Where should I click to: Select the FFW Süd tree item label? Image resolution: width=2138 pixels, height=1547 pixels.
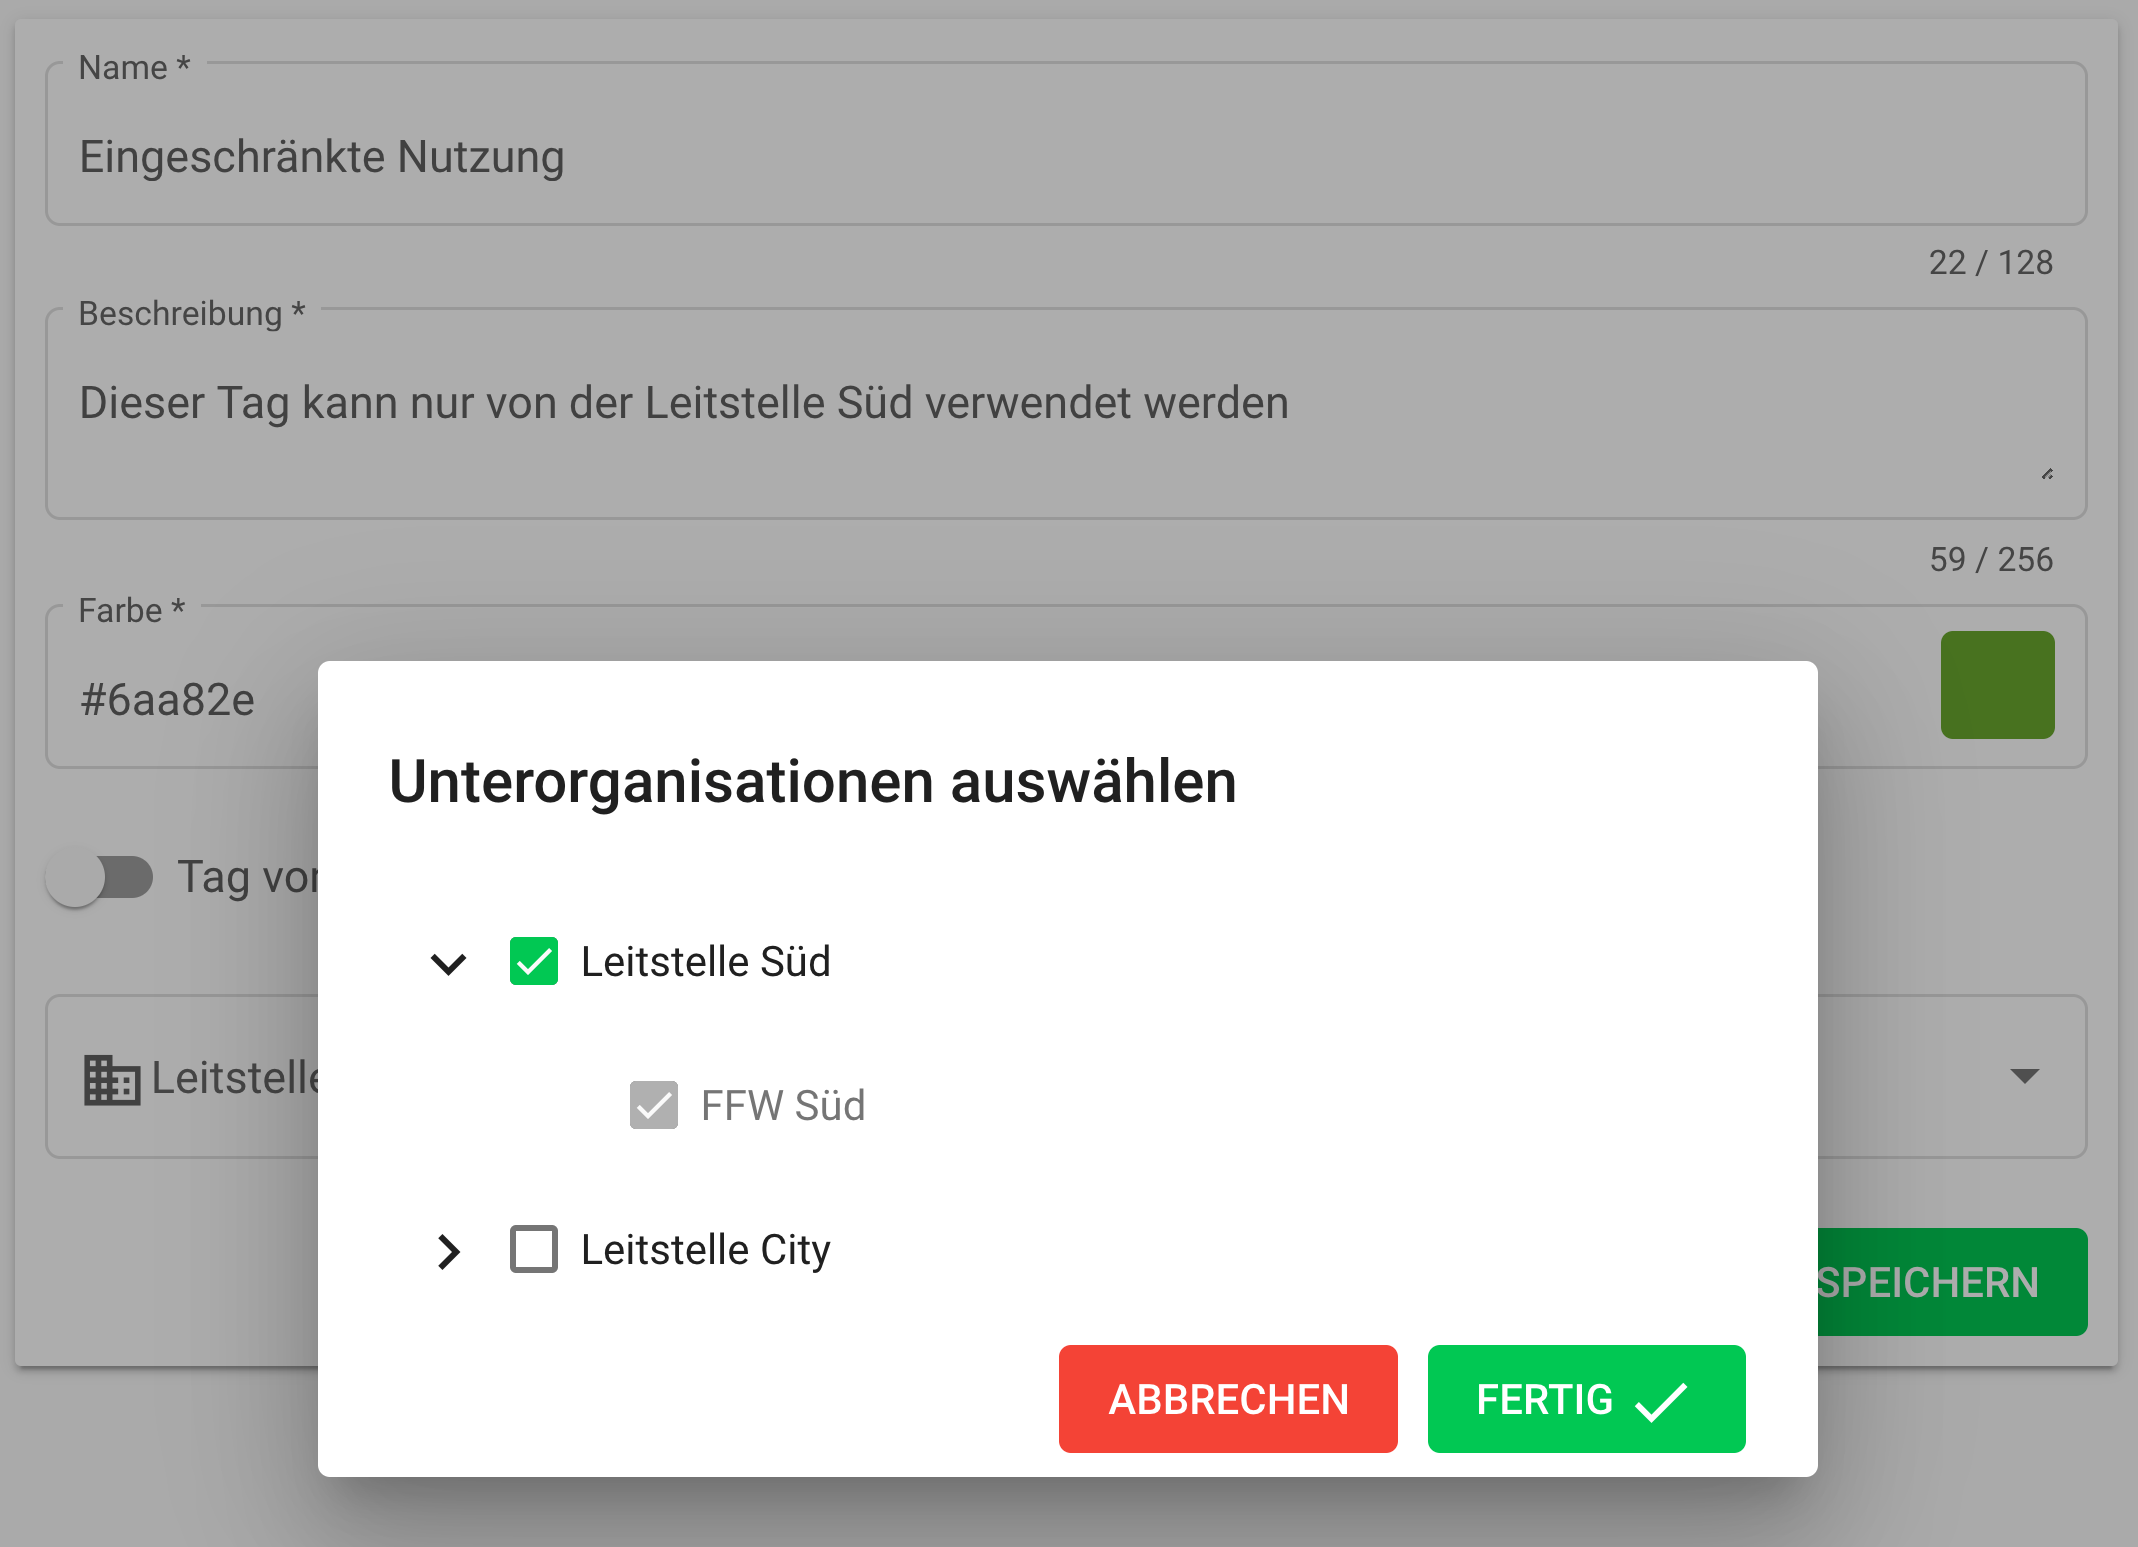click(x=783, y=1106)
